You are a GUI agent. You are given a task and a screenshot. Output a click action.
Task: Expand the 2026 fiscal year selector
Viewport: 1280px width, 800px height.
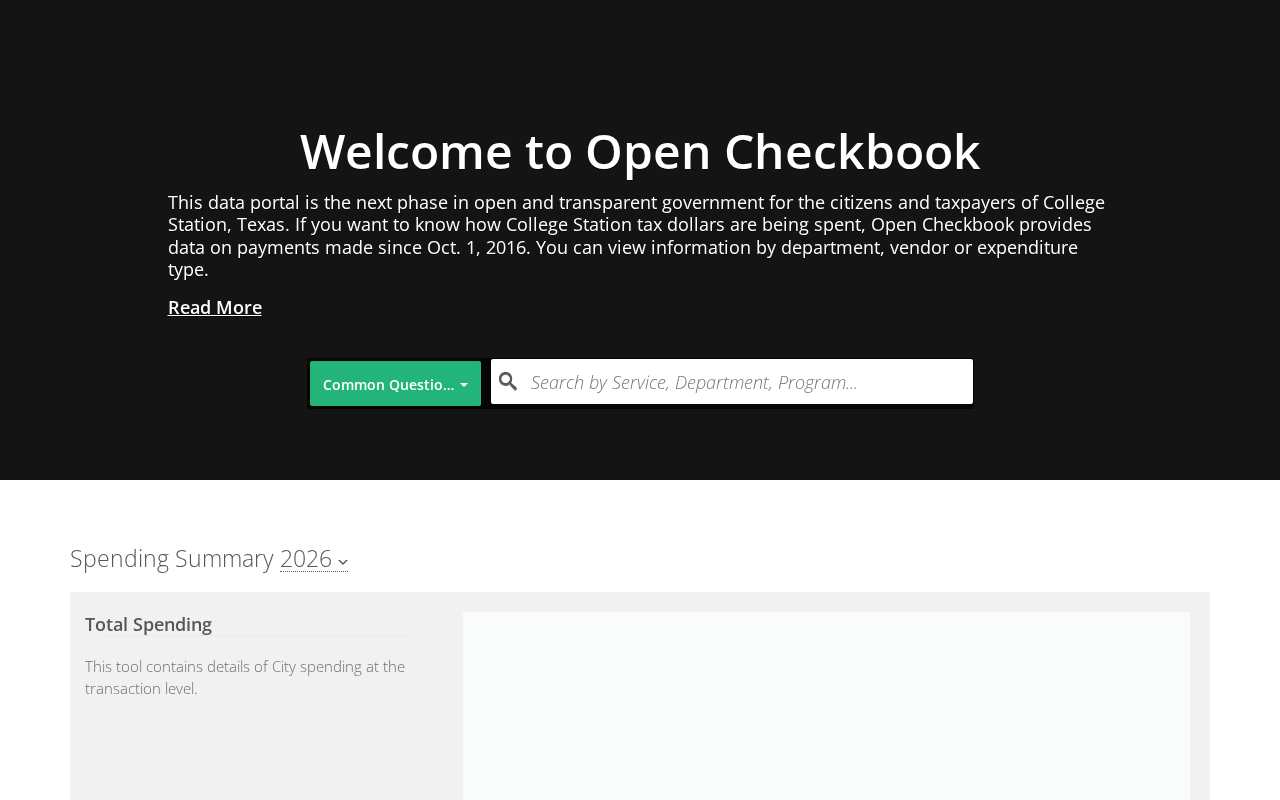tap(313, 558)
